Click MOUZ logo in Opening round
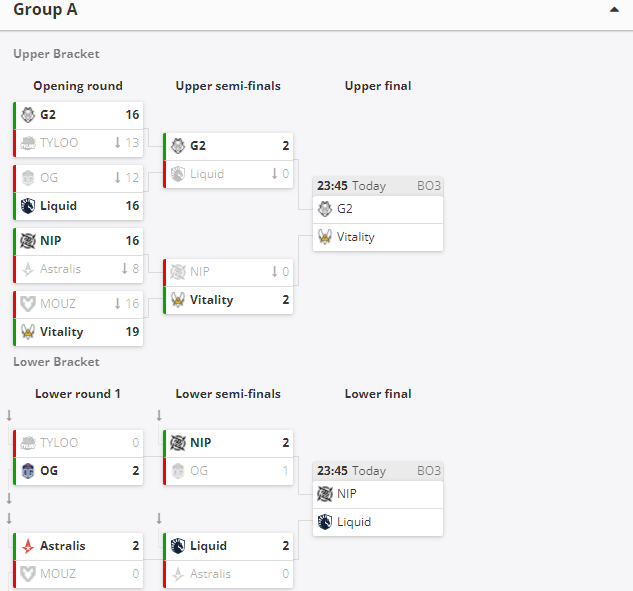 (x=28, y=304)
